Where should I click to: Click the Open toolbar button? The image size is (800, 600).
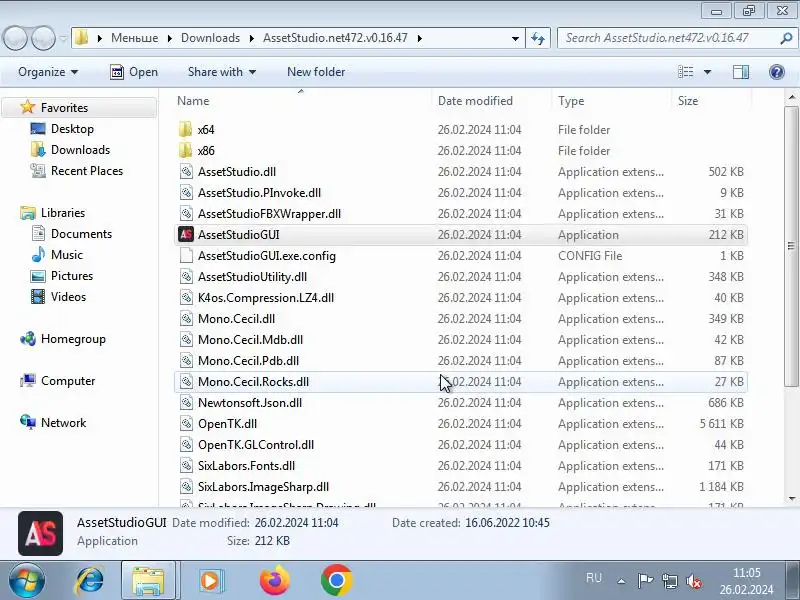point(134,72)
